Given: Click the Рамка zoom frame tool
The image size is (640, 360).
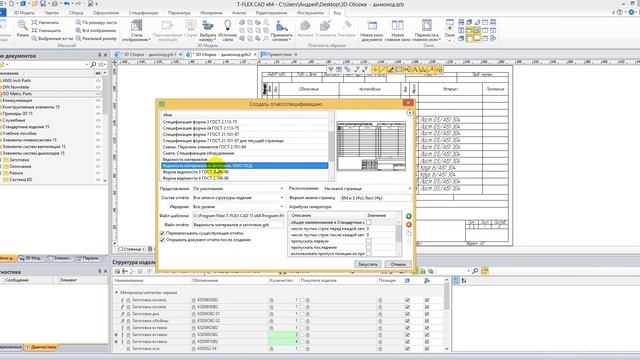Looking at the screenshot, I should [x=22, y=29].
